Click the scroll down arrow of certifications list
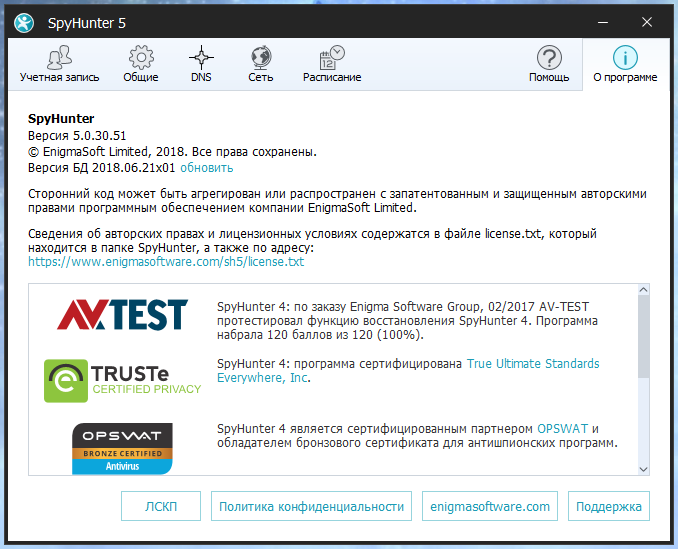This screenshot has height=549, width=678. coord(643,469)
